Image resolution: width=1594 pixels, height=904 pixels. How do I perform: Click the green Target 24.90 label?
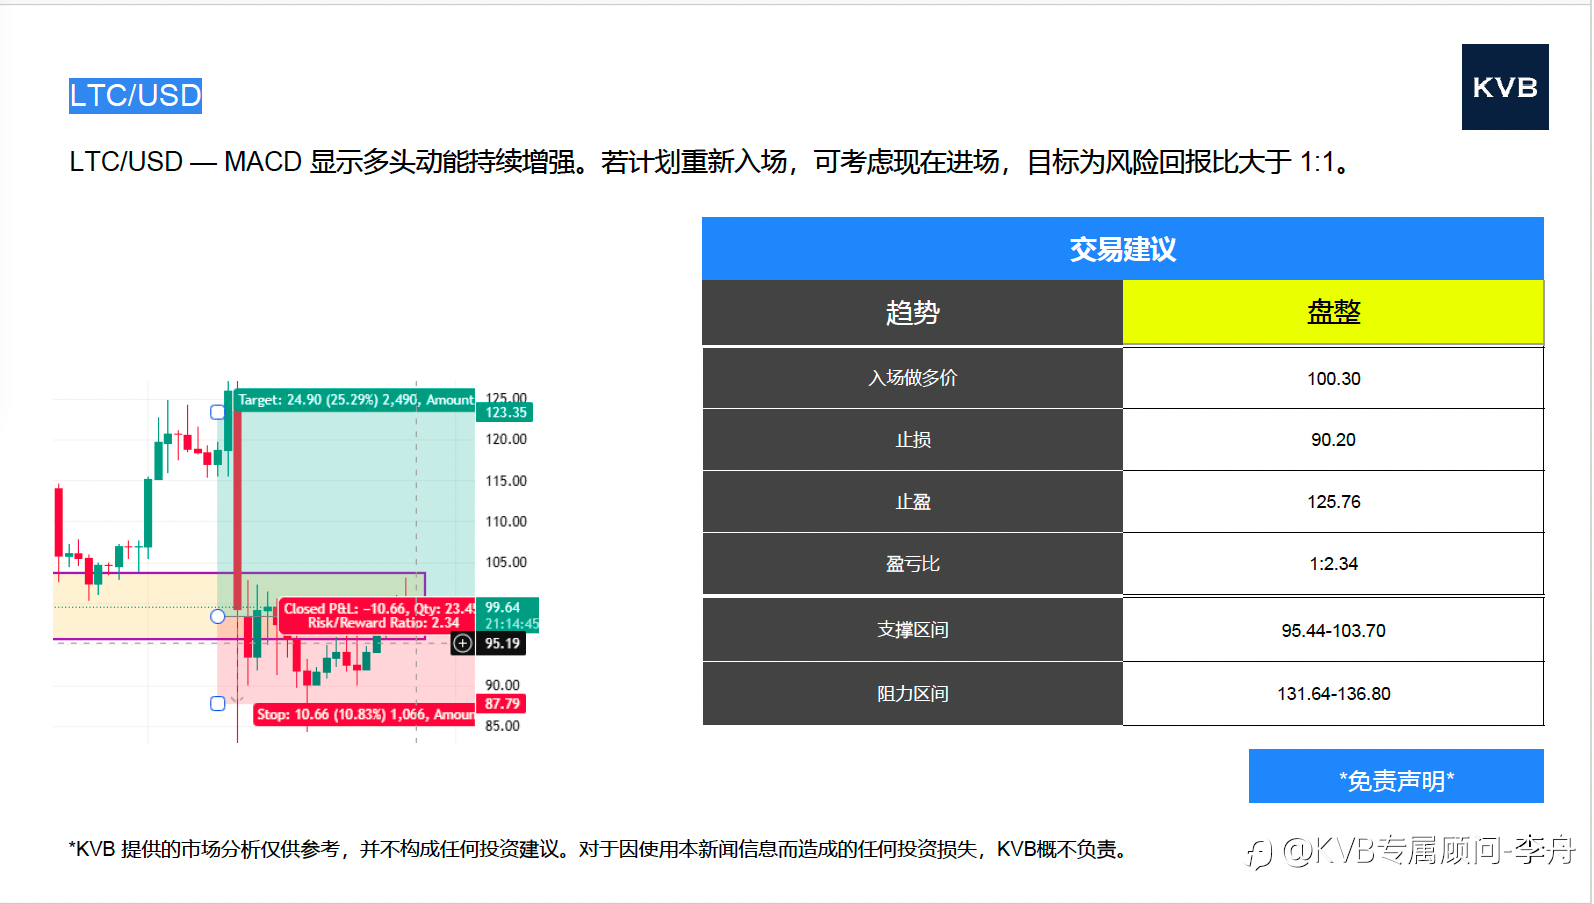tap(354, 400)
